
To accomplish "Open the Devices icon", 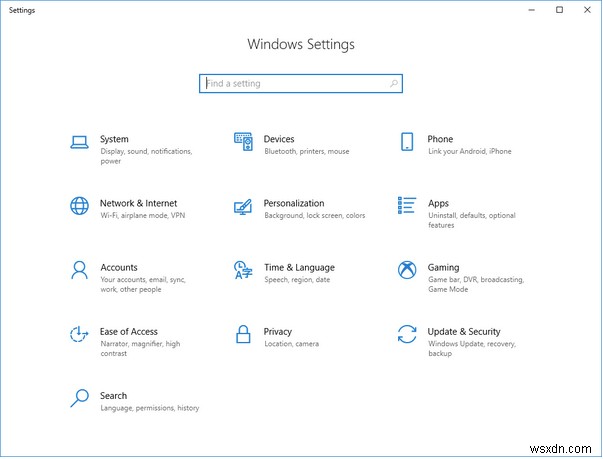I will pos(243,142).
